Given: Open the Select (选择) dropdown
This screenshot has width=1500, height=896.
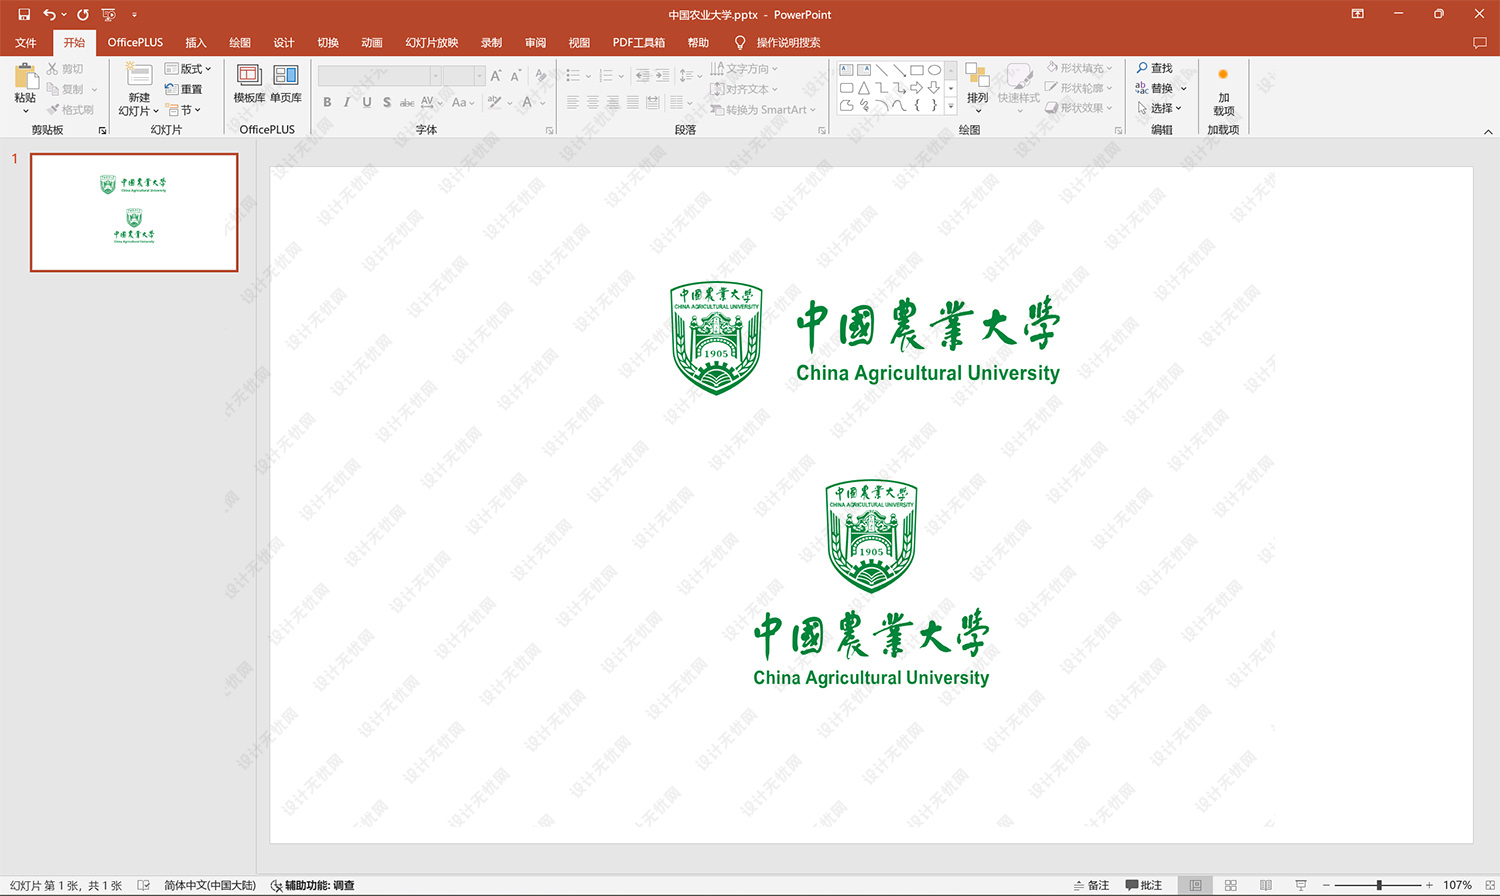Looking at the screenshot, I should [1159, 108].
